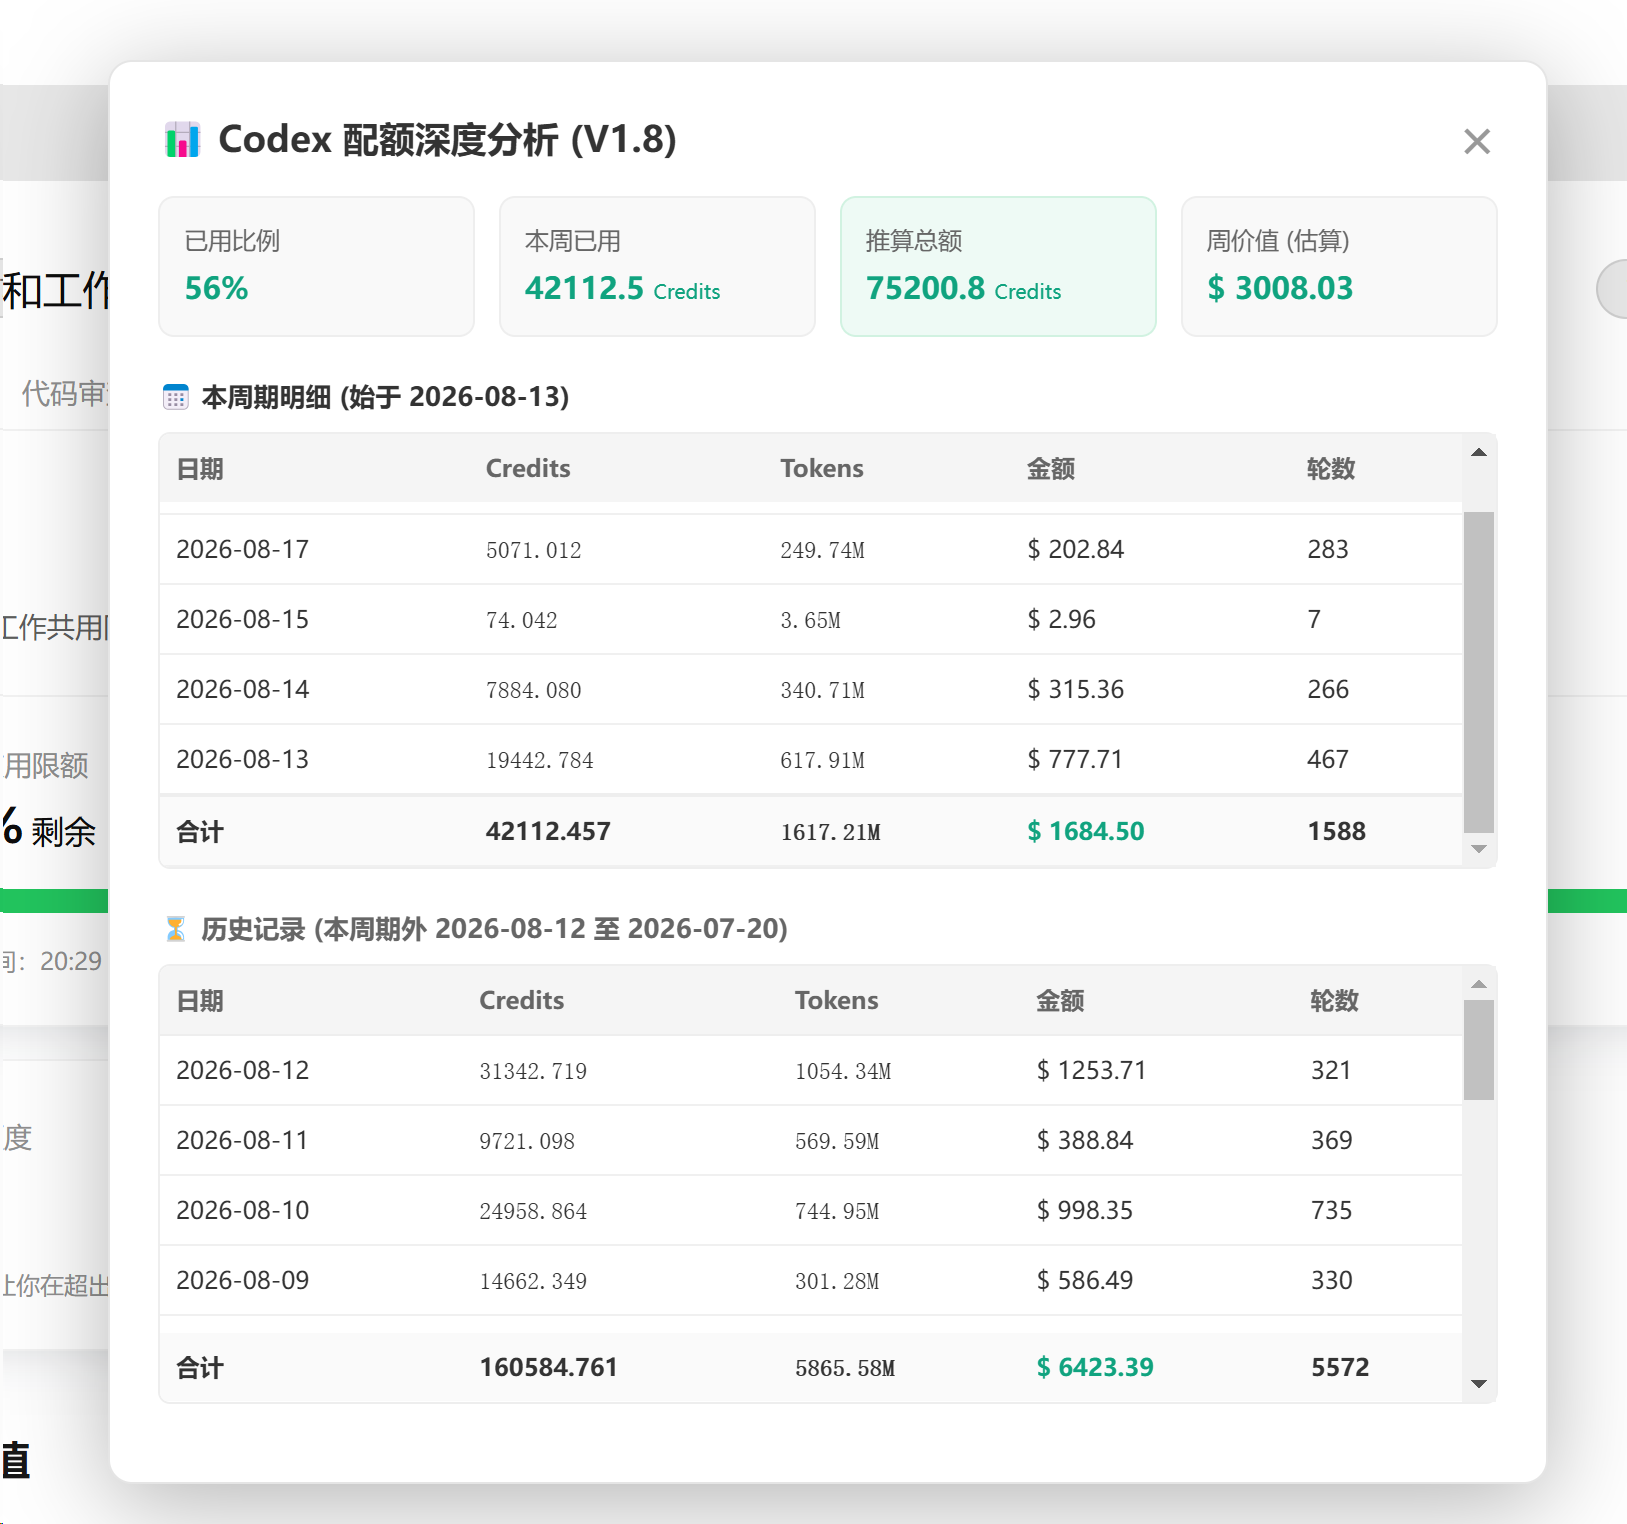Click the Credits header in history table
The image size is (1627, 1524).
pyautogui.click(x=522, y=1001)
